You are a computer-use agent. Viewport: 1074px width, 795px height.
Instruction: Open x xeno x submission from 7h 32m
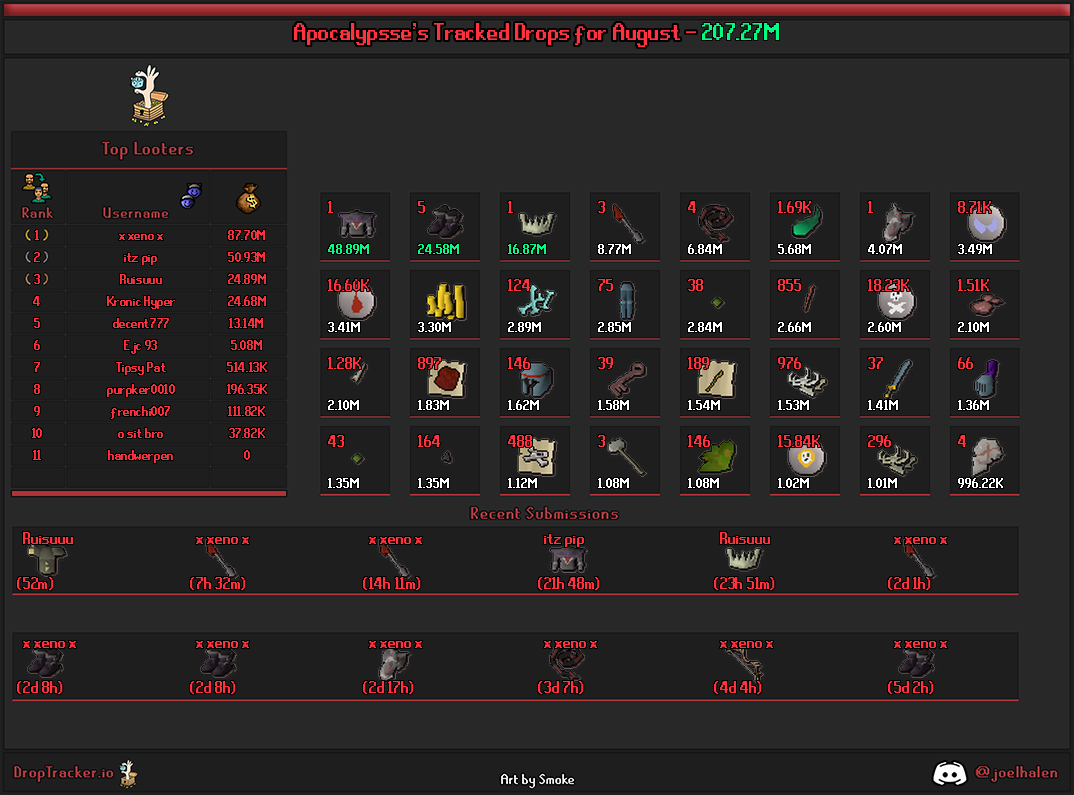pos(221,561)
